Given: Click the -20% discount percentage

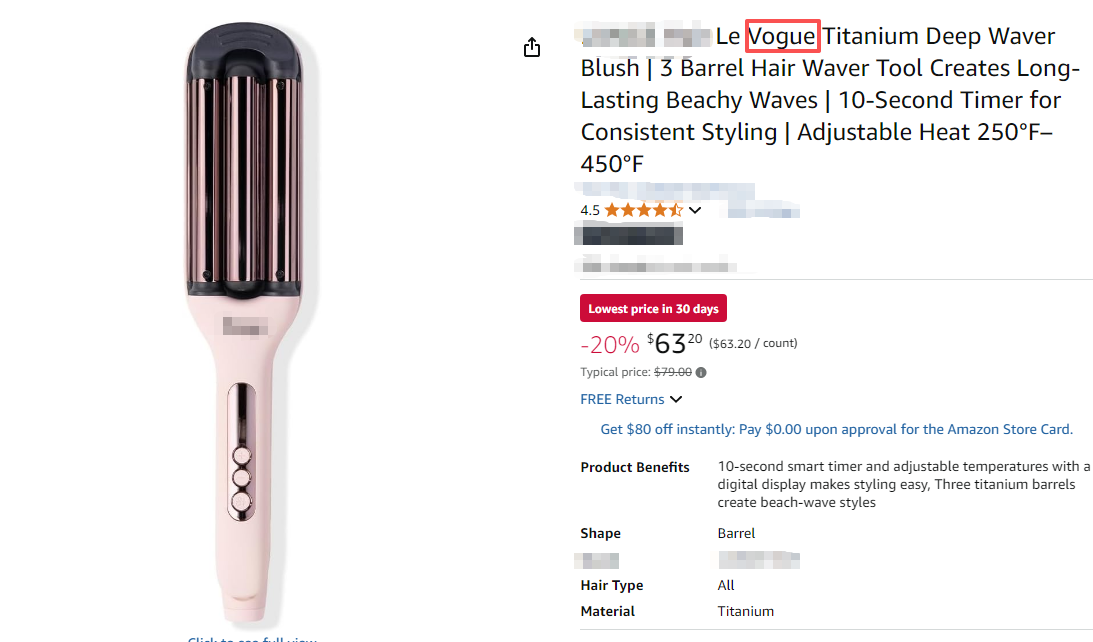Looking at the screenshot, I should click(609, 345).
